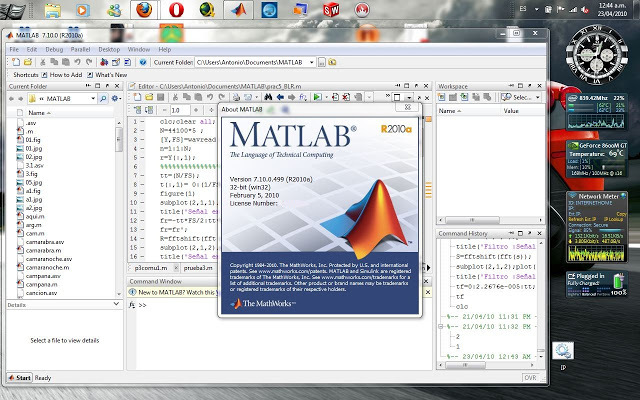Run script green play icon
Image resolution: width=640 pixels, height=400 pixels.
click(x=316, y=97)
